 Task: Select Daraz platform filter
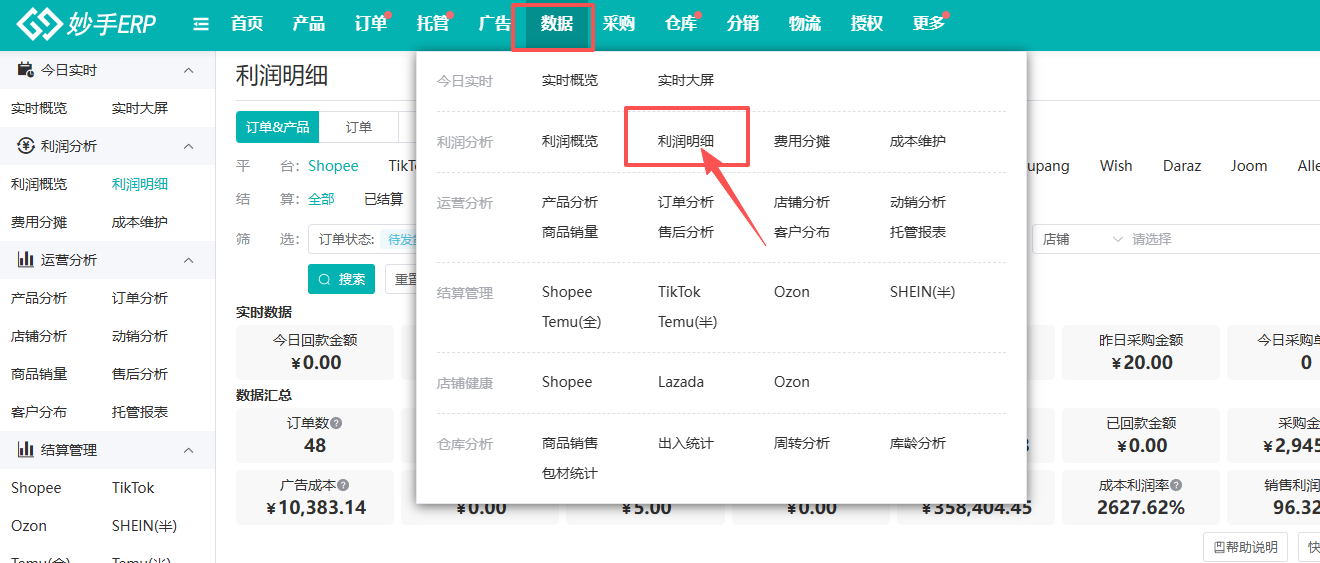click(1182, 166)
